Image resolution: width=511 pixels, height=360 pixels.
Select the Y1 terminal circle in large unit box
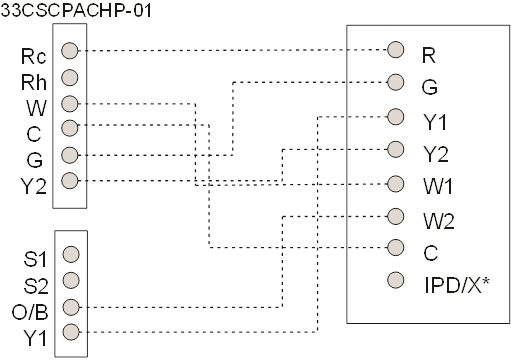coord(396,117)
